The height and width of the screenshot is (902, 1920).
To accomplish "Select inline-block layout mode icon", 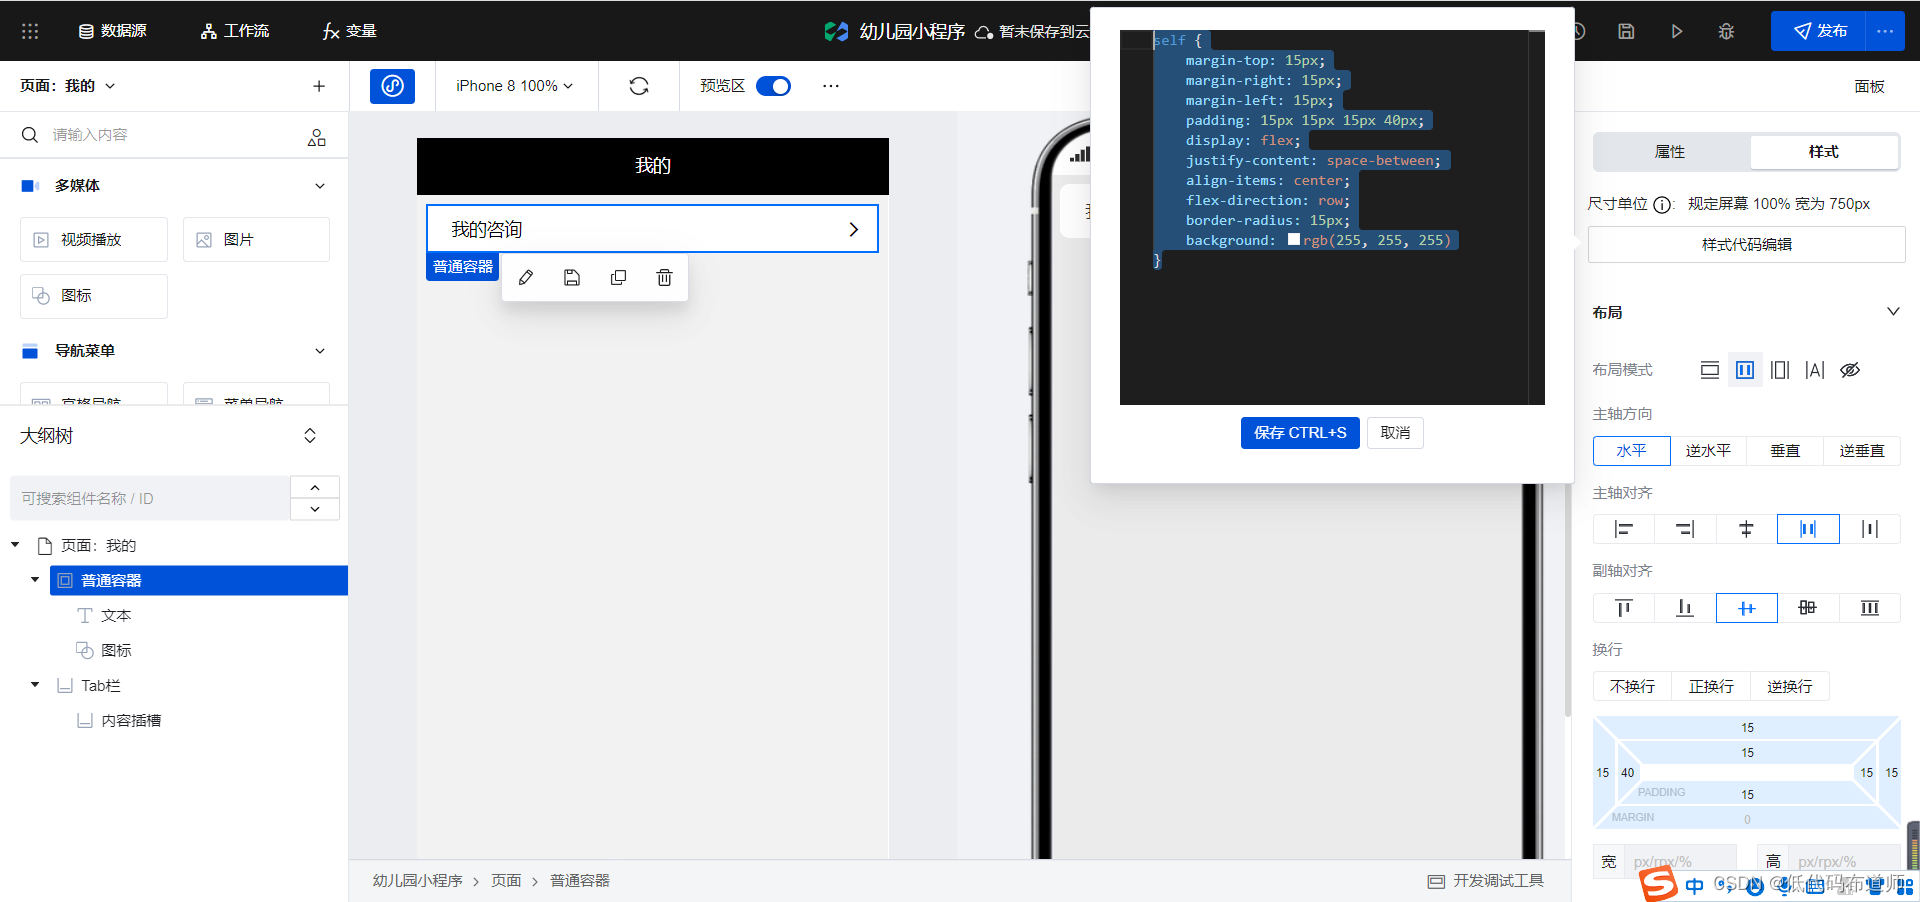I will [1780, 370].
